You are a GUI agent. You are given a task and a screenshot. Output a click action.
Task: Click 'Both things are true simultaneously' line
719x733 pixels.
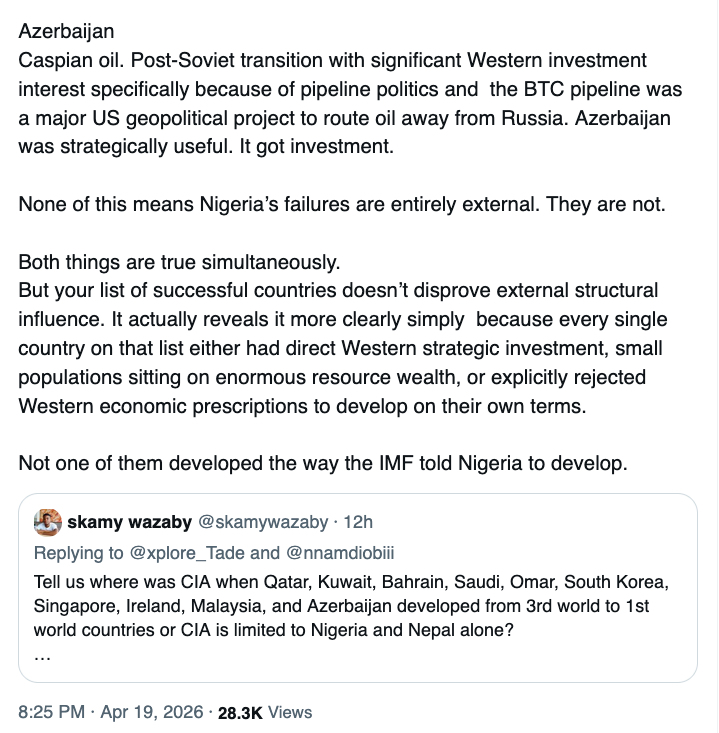[x=180, y=263]
